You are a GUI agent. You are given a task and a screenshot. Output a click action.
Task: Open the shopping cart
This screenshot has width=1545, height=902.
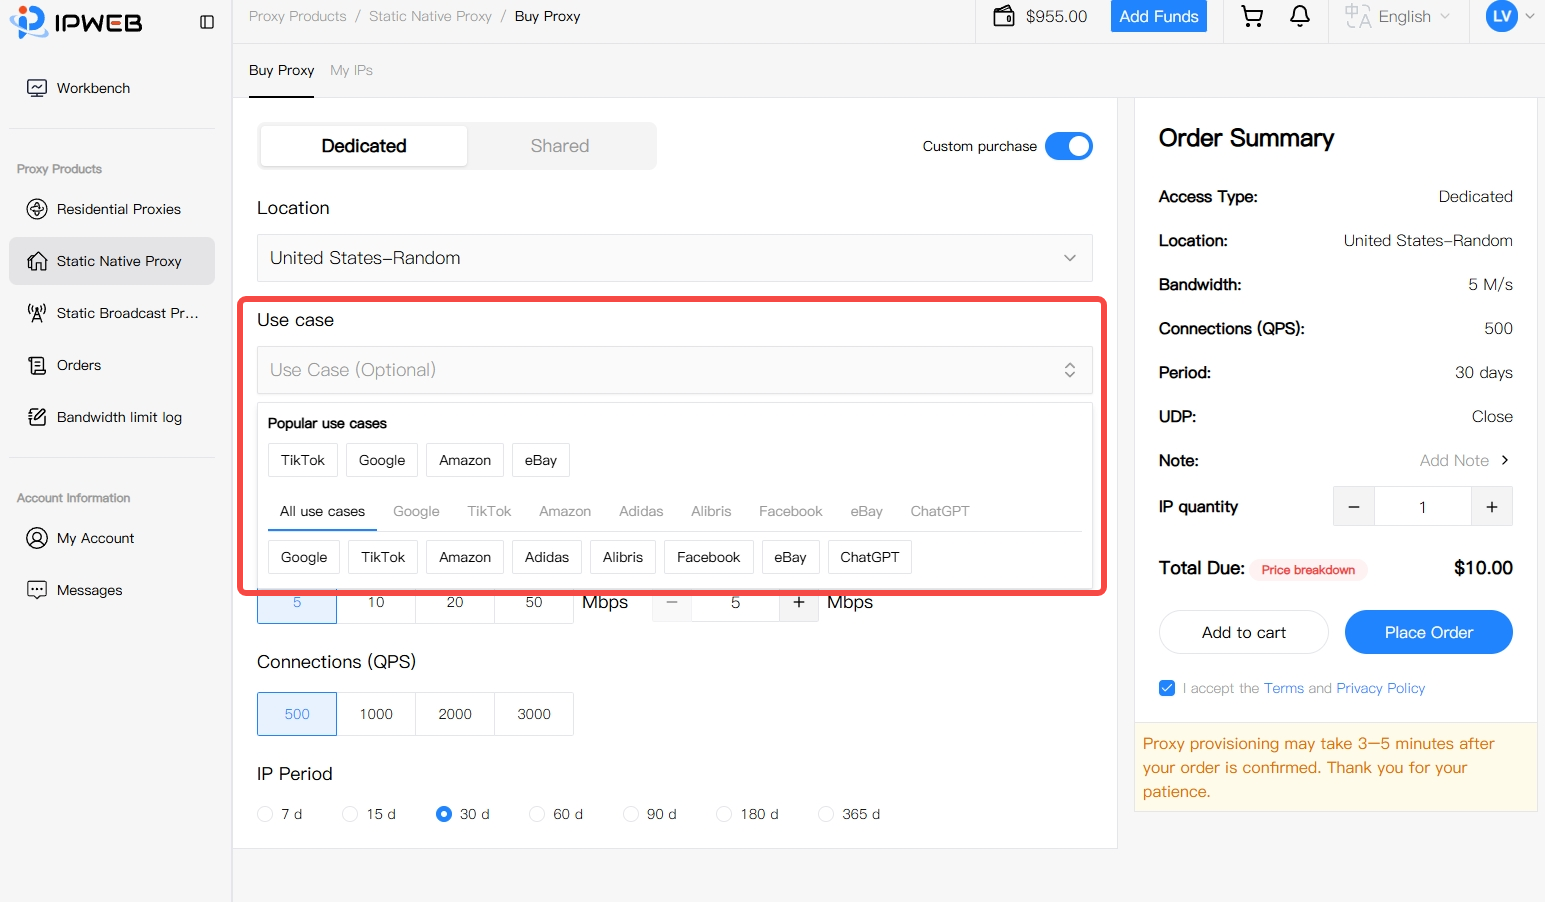pyautogui.click(x=1252, y=16)
